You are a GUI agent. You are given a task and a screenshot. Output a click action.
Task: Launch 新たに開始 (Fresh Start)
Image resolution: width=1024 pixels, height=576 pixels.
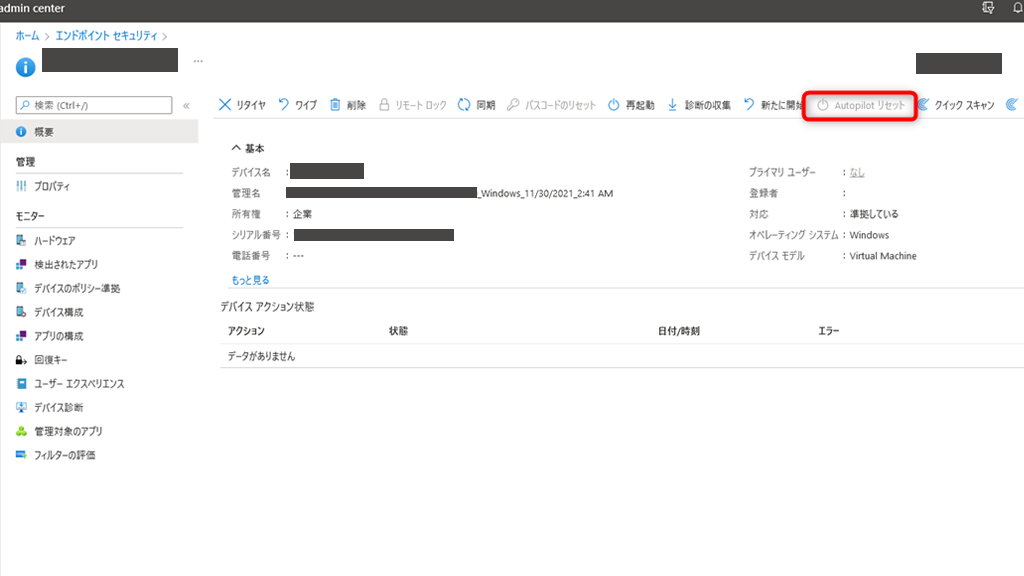(774, 103)
